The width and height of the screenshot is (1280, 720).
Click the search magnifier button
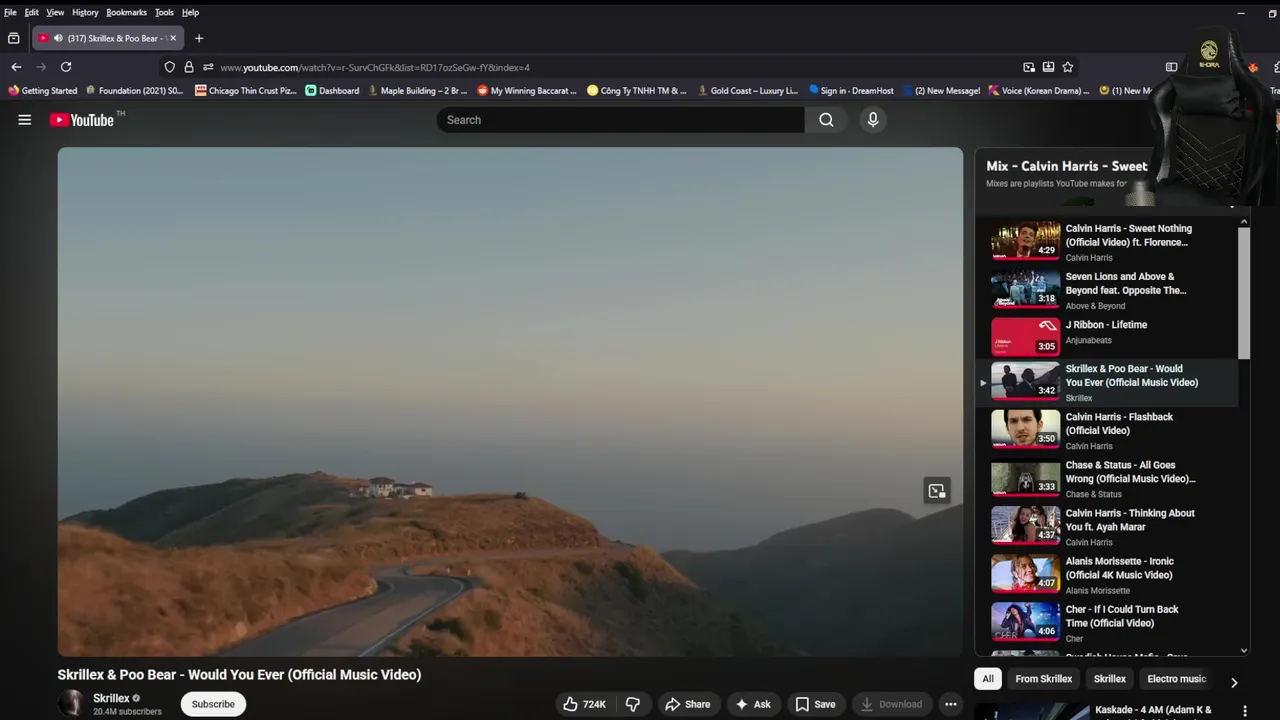[x=826, y=120]
